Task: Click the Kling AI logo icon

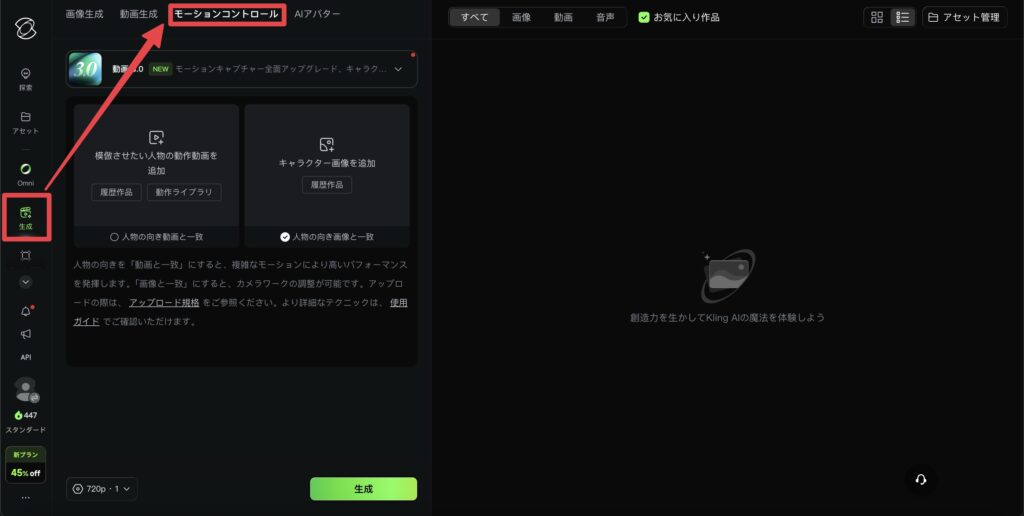Action: click(26, 27)
